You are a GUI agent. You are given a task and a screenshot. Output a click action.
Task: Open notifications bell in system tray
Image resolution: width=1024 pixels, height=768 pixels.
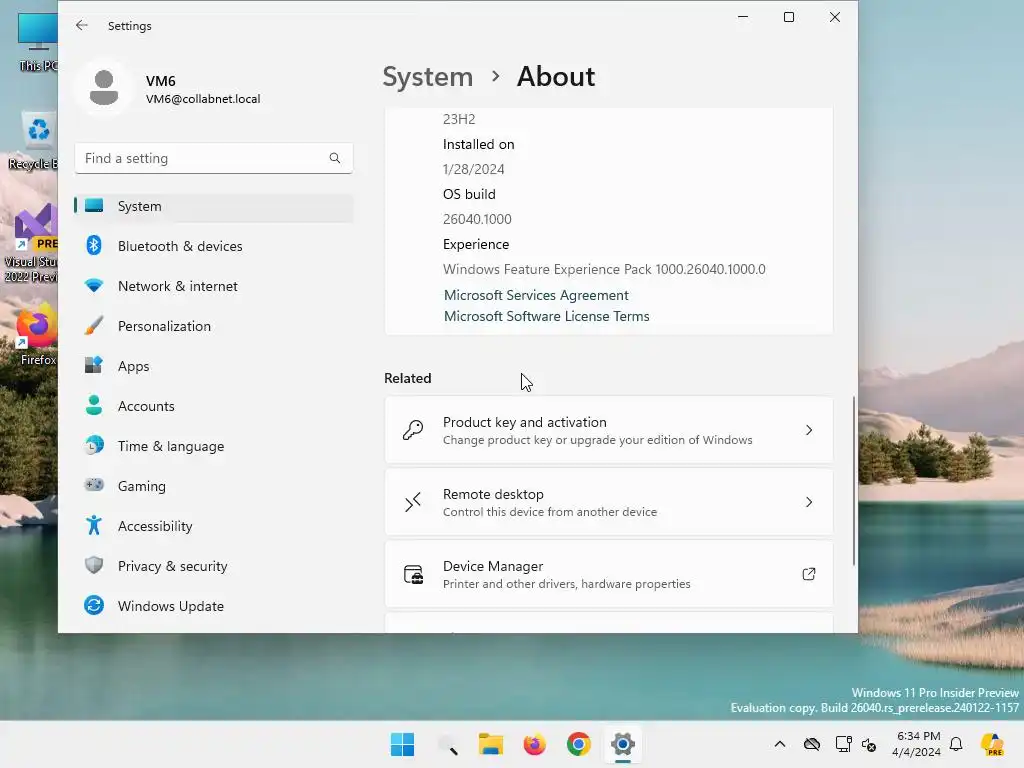tap(956, 744)
